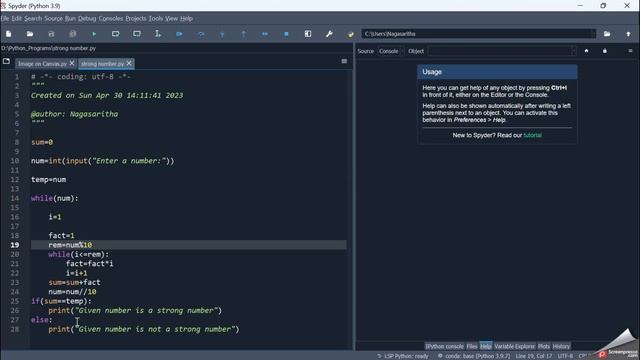This screenshot has height=360, width=640.
Task: Step out / run until return icon
Action: (244, 34)
